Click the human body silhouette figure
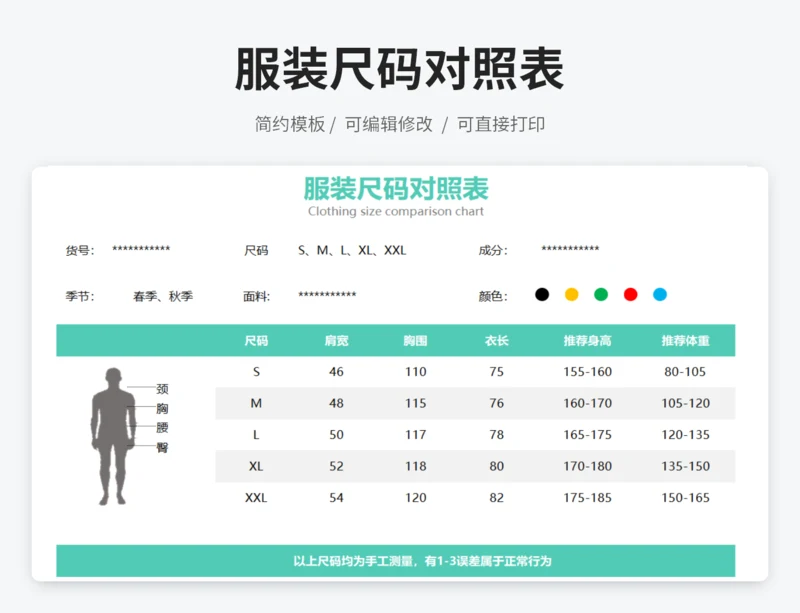 pos(113,436)
